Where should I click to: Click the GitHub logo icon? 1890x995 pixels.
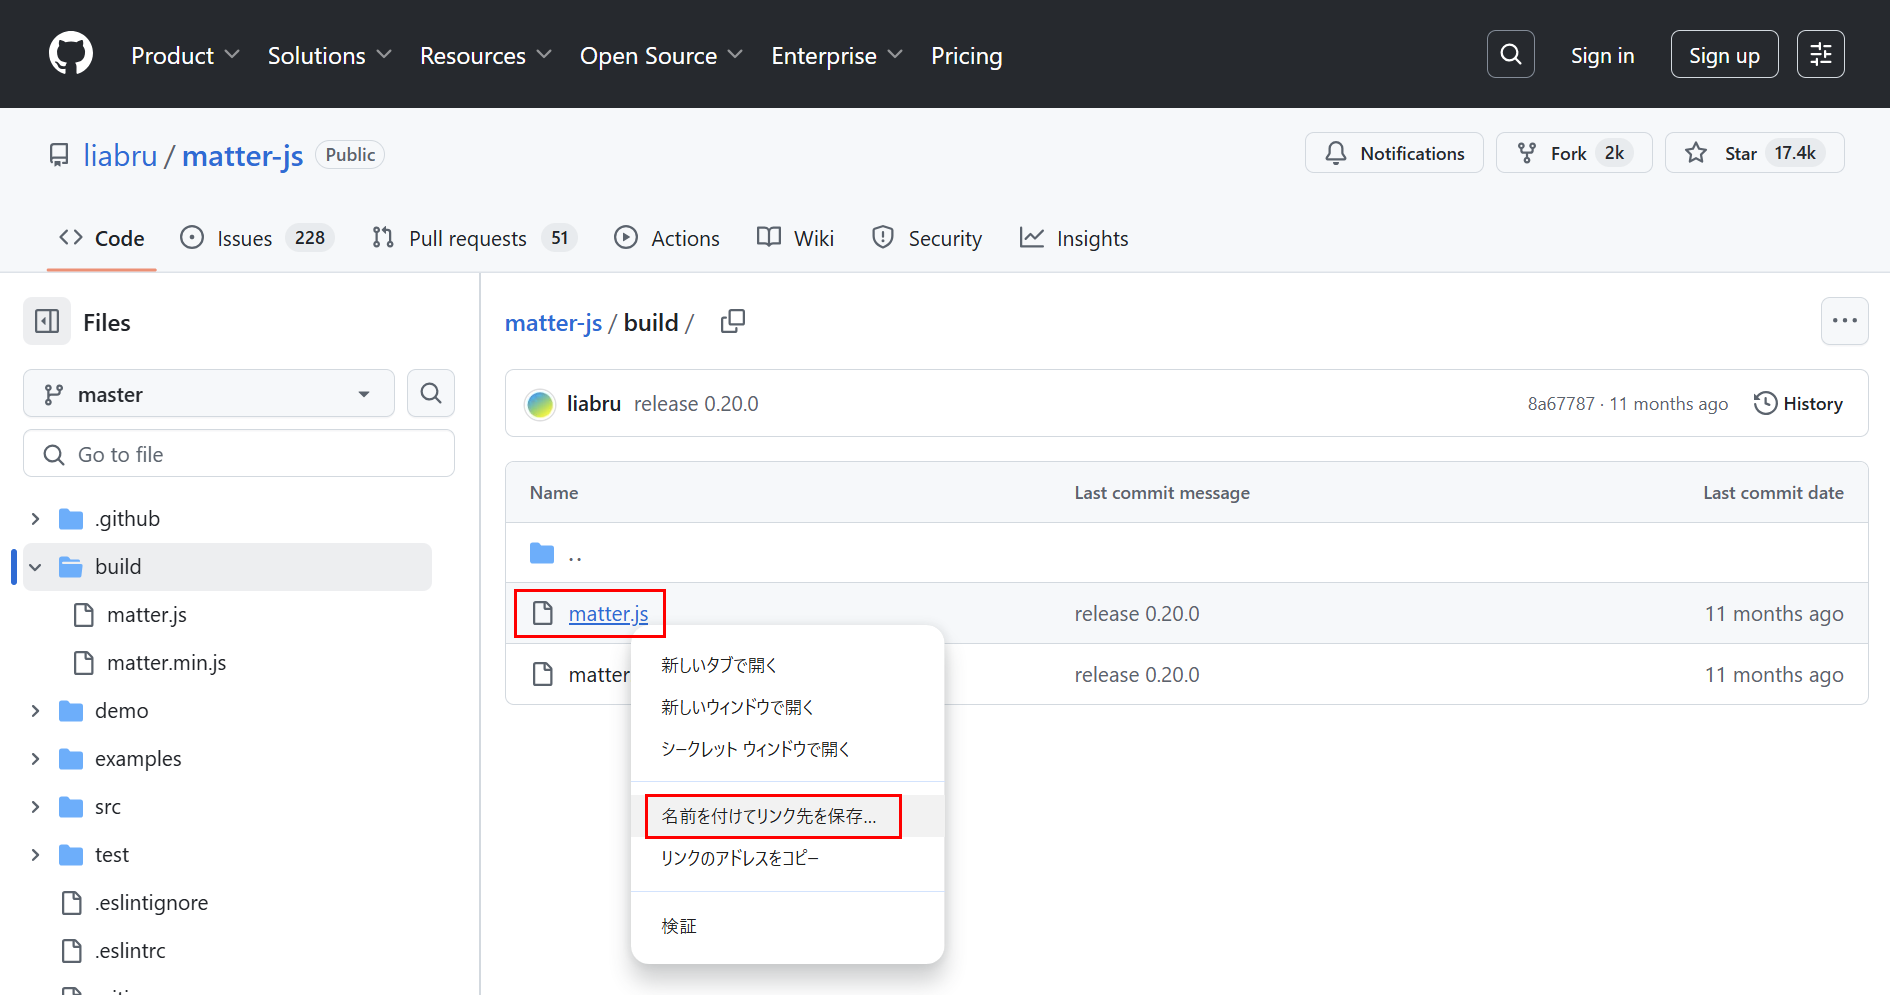click(x=70, y=54)
